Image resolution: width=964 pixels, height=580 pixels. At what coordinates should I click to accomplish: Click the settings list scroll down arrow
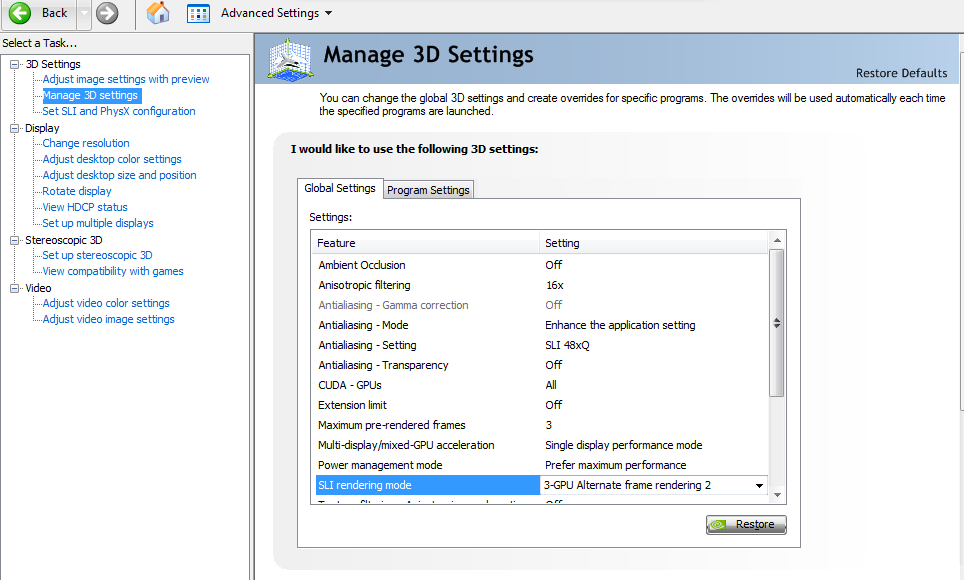[x=777, y=495]
